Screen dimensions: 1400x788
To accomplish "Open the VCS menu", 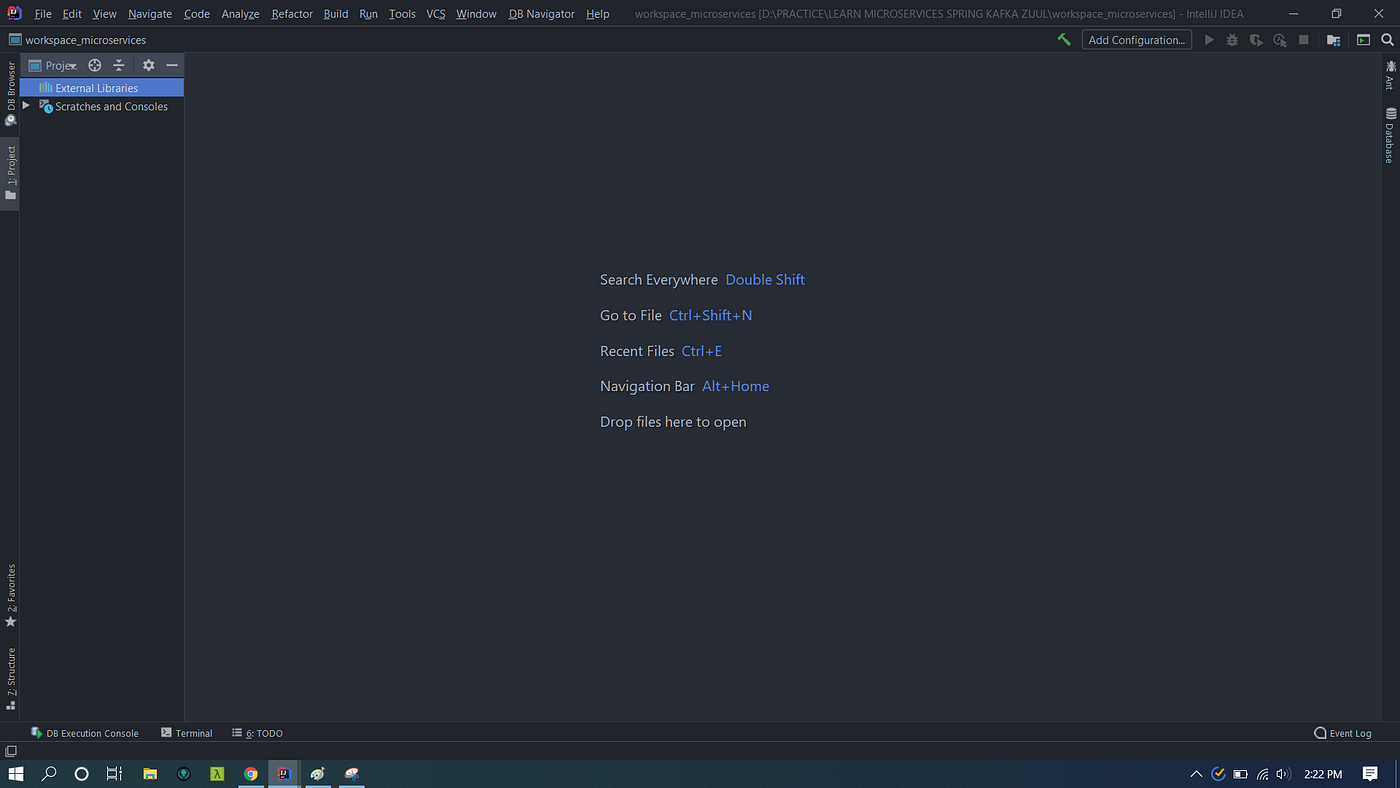I will point(436,14).
